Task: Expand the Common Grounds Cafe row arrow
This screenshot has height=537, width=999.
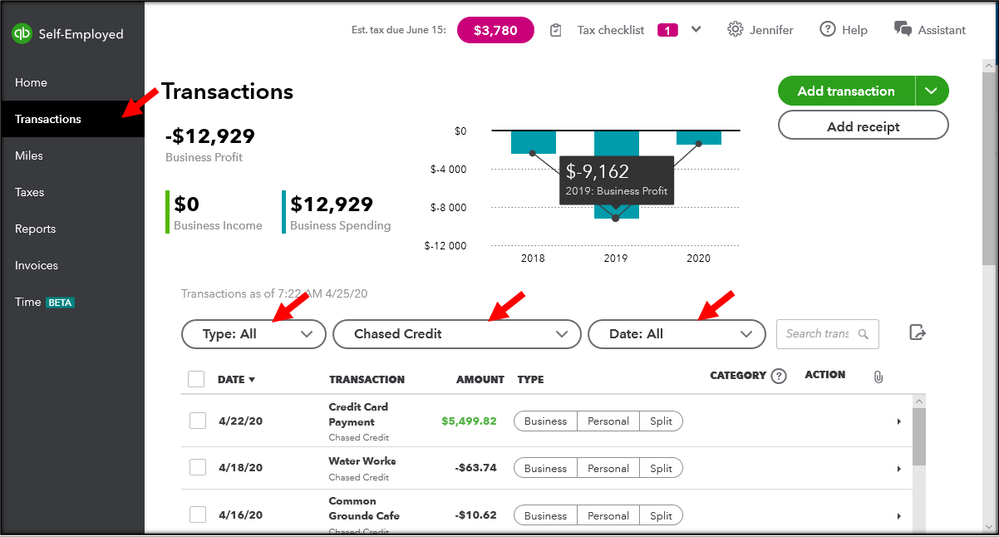Action: pyautogui.click(x=899, y=515)
